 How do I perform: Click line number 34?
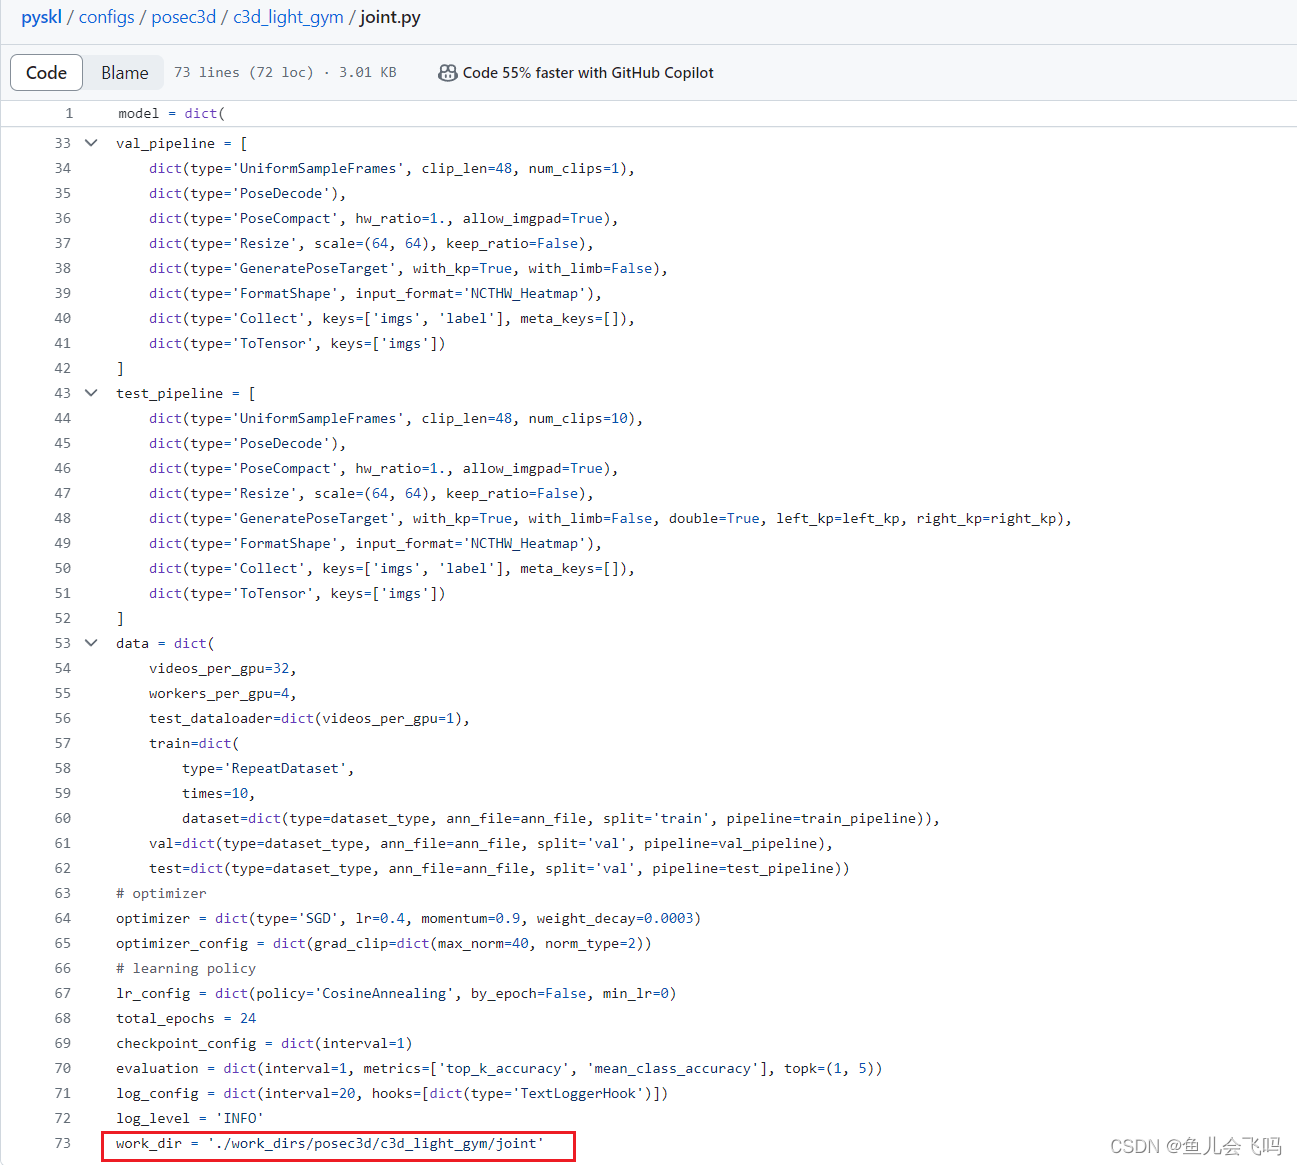(x=62, y=168)
